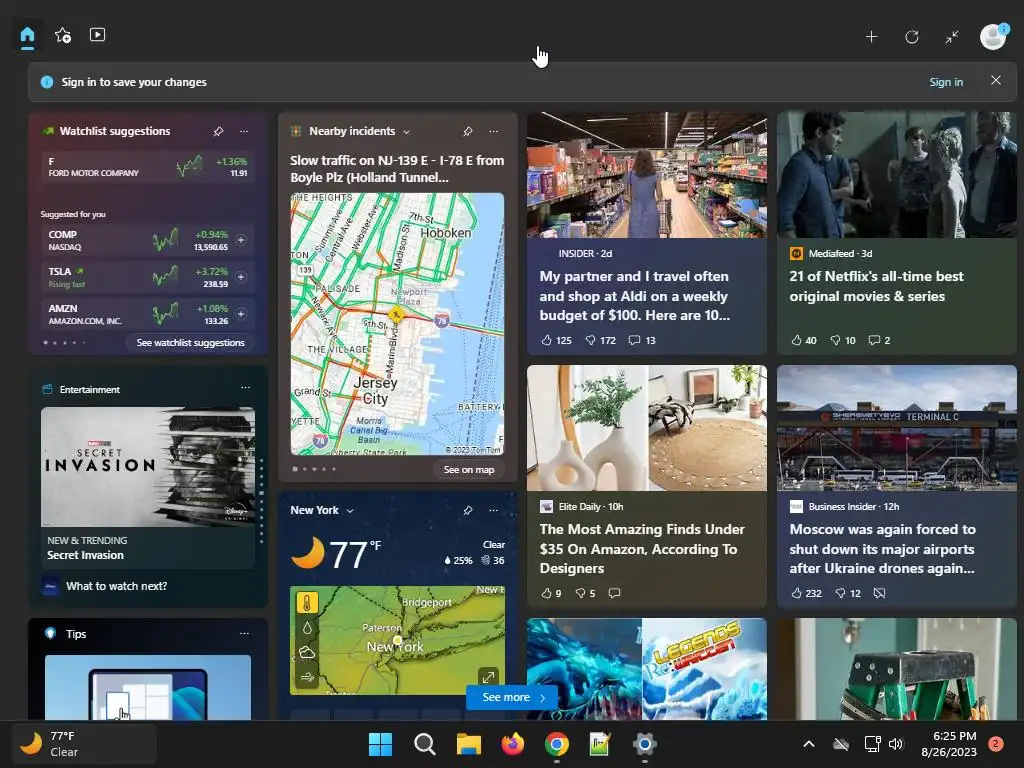Select temperature layer on weather map
This screenshot has width=1024, height=768.
pos(307,602)
